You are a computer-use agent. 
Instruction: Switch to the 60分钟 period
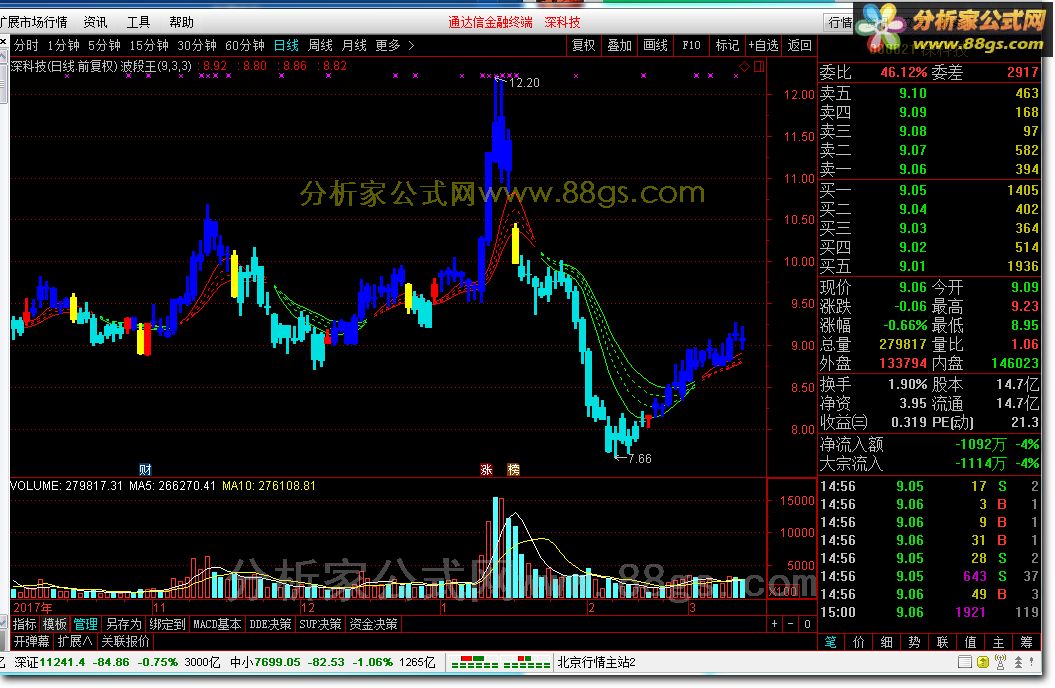pyautogui.click(x=244, y=45)
